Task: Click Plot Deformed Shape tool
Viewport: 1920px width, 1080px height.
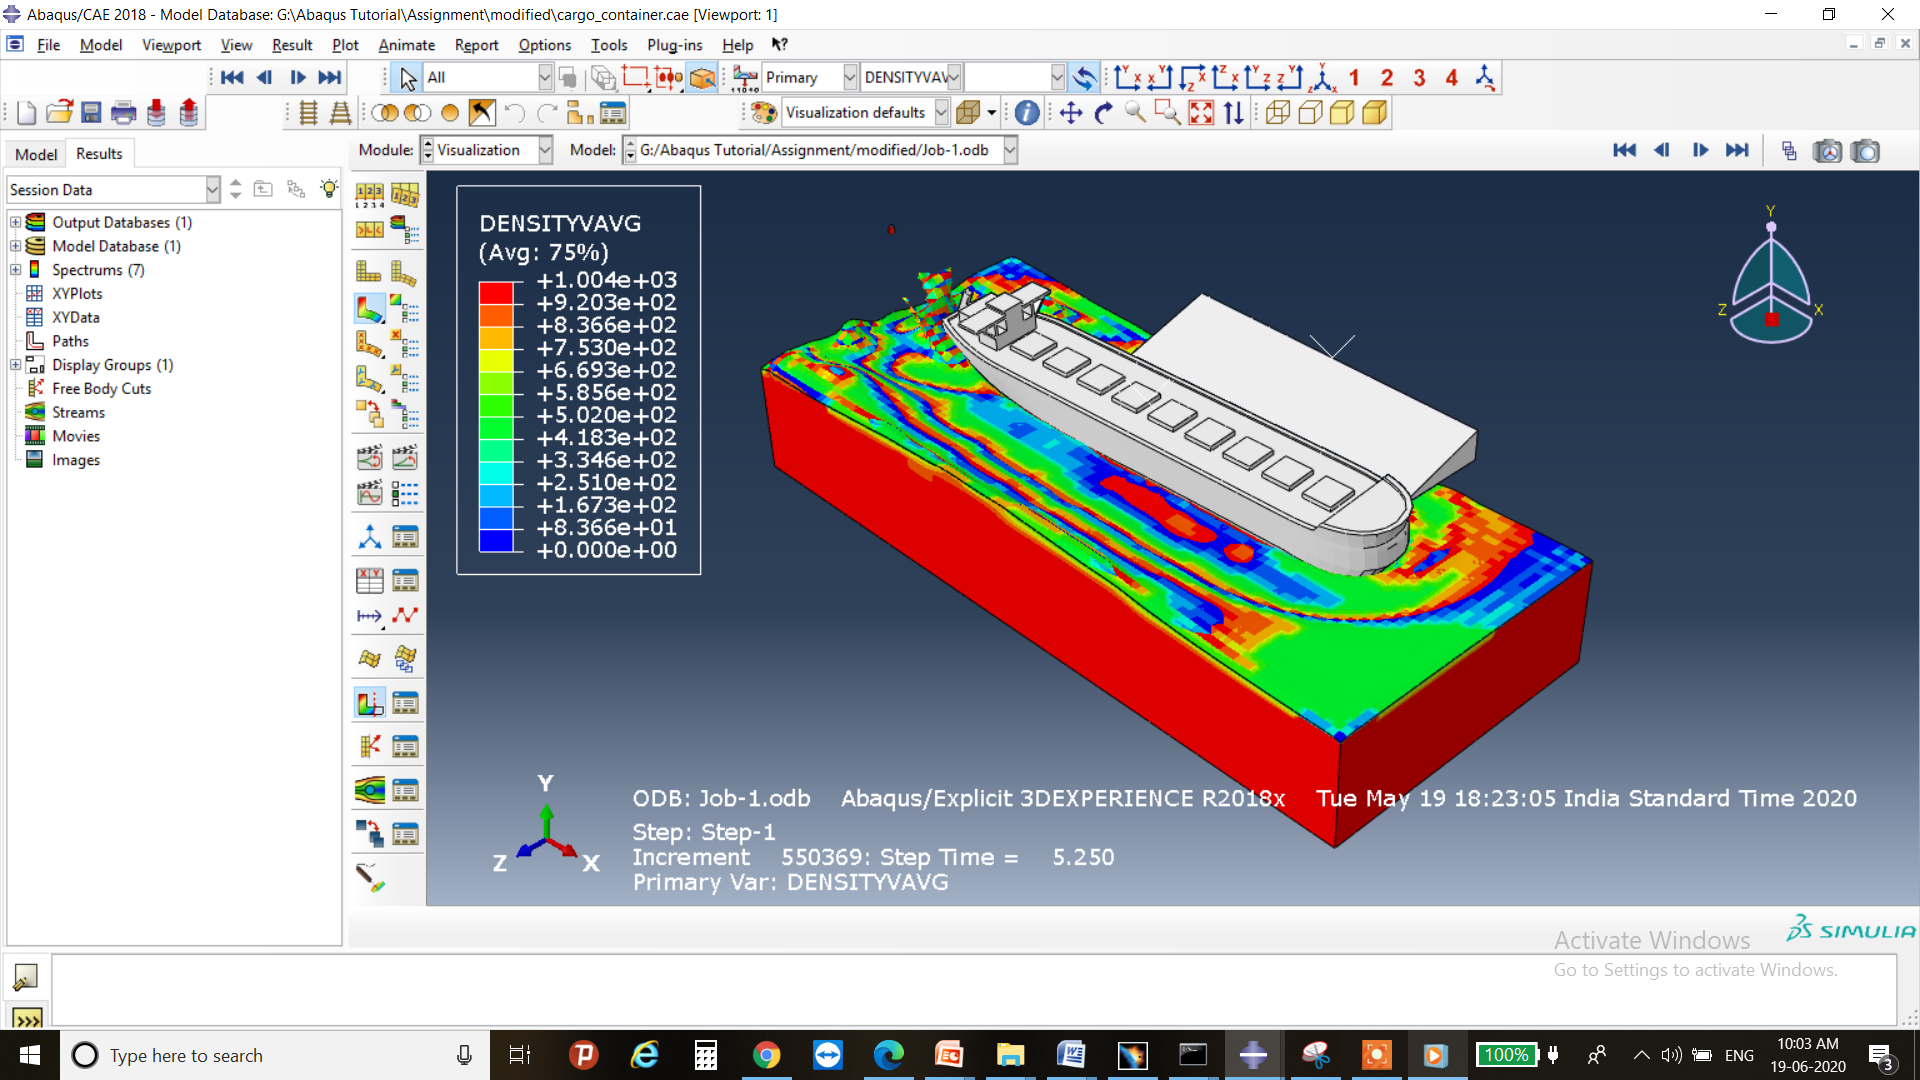Action: click(x=404, y=272)
